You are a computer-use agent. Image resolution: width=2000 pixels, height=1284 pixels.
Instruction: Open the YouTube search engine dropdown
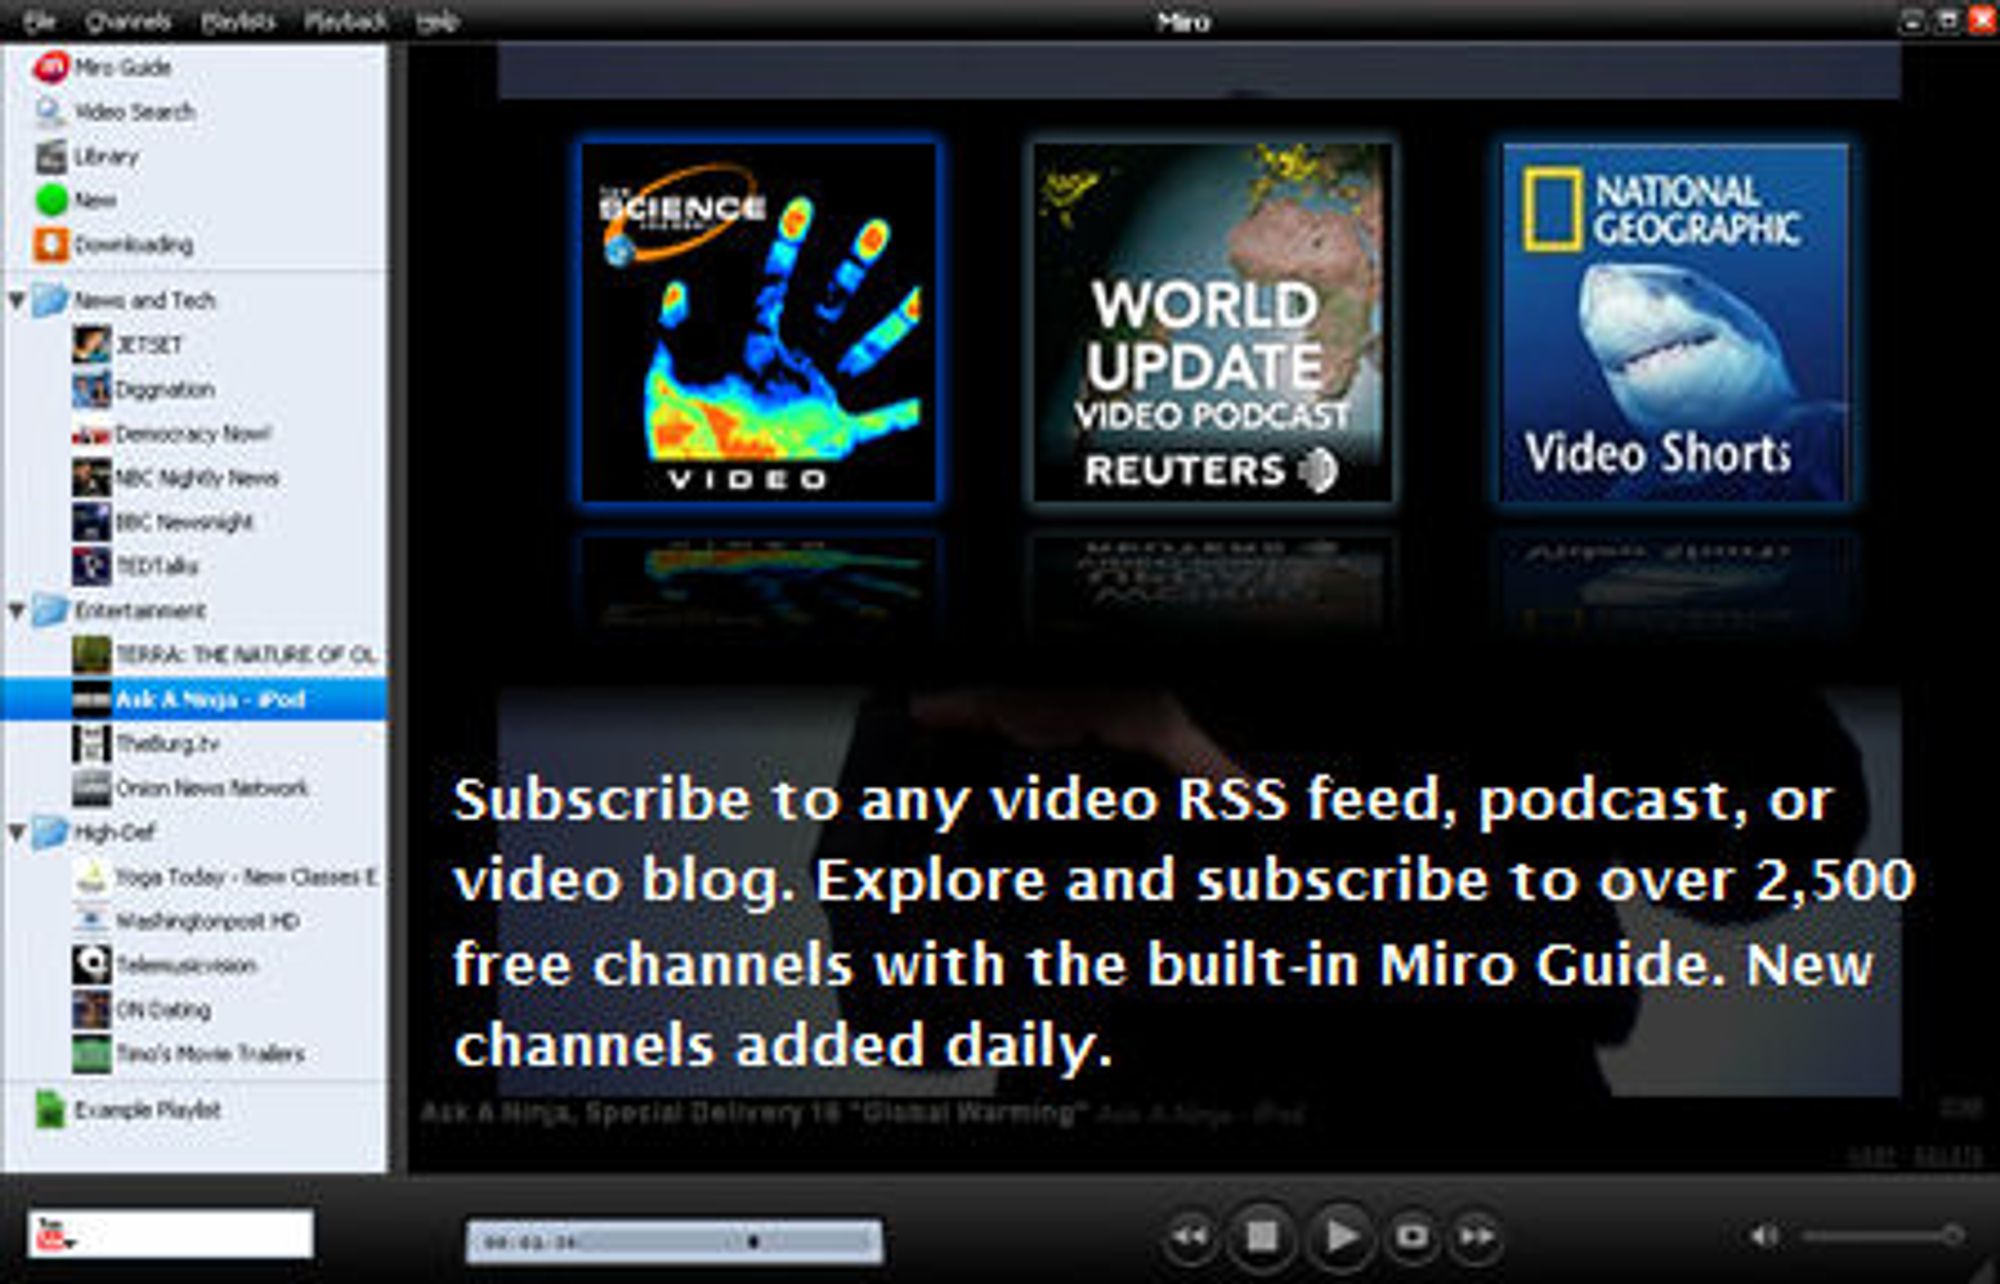[54, 1236]
